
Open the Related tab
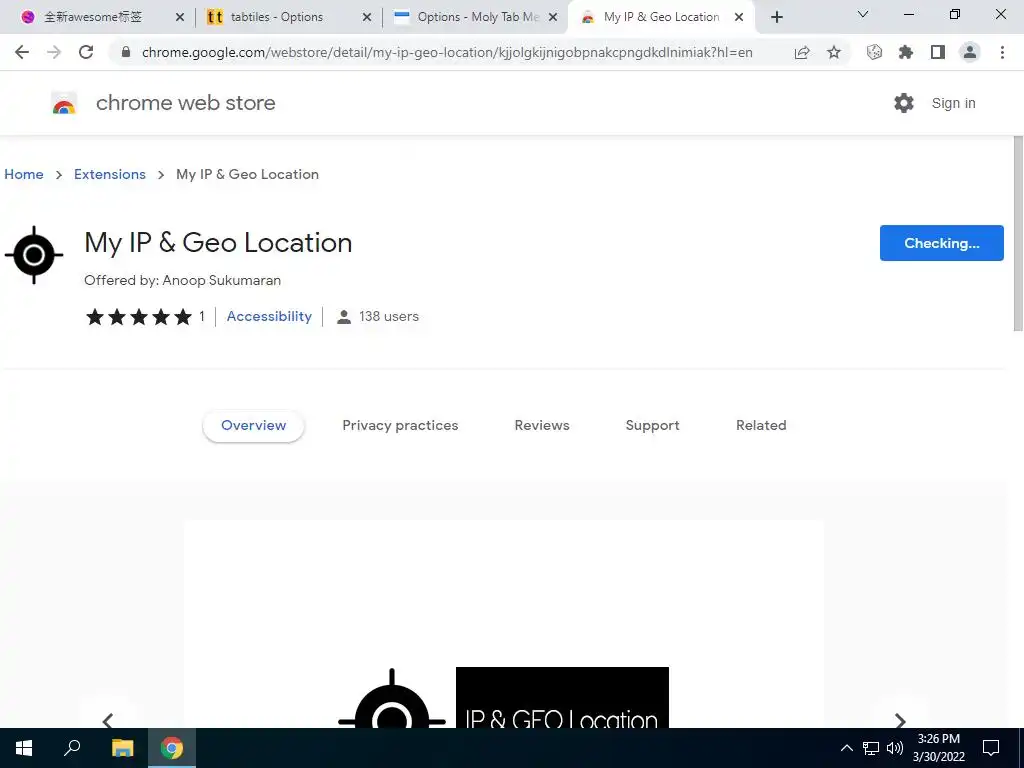pos(761,426)
